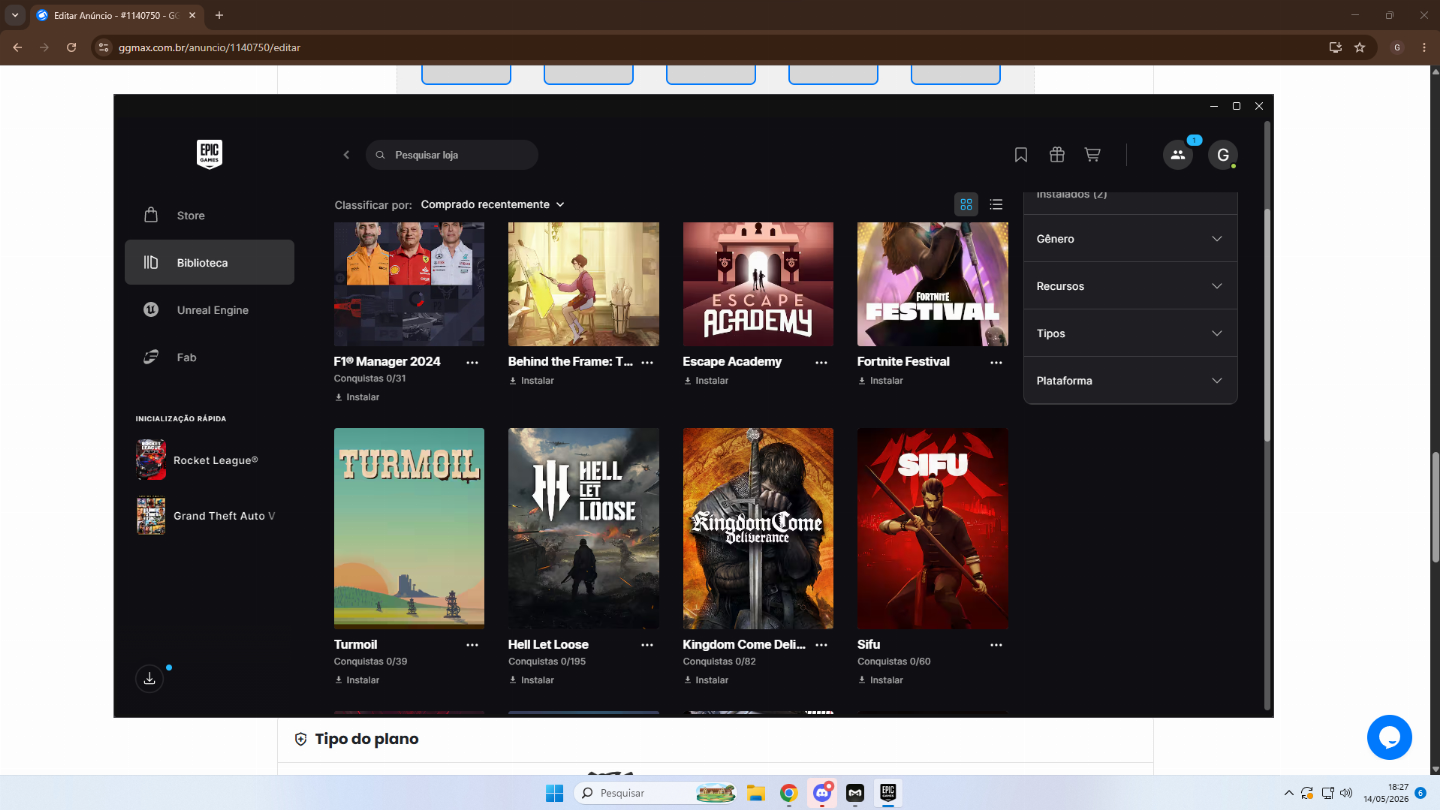The height and width of the screenshot is (810, 1440).
Task: Open the downloads icon in sidebar
Action: click(149, 679)
